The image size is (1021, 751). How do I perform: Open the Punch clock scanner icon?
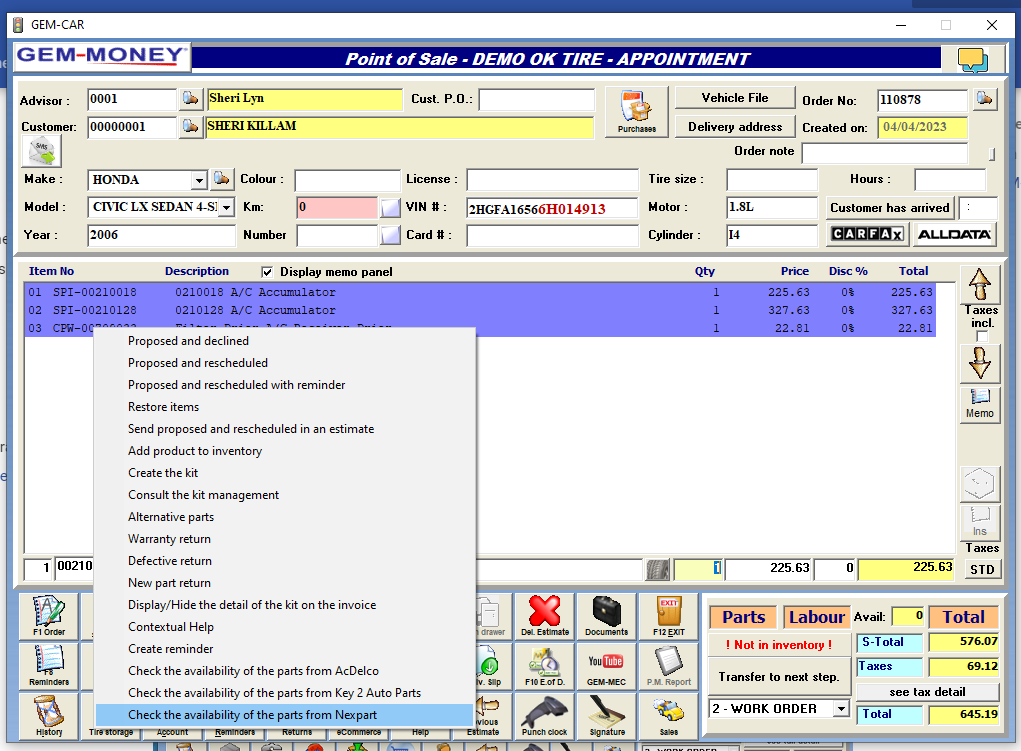click(x=545, y=715)
